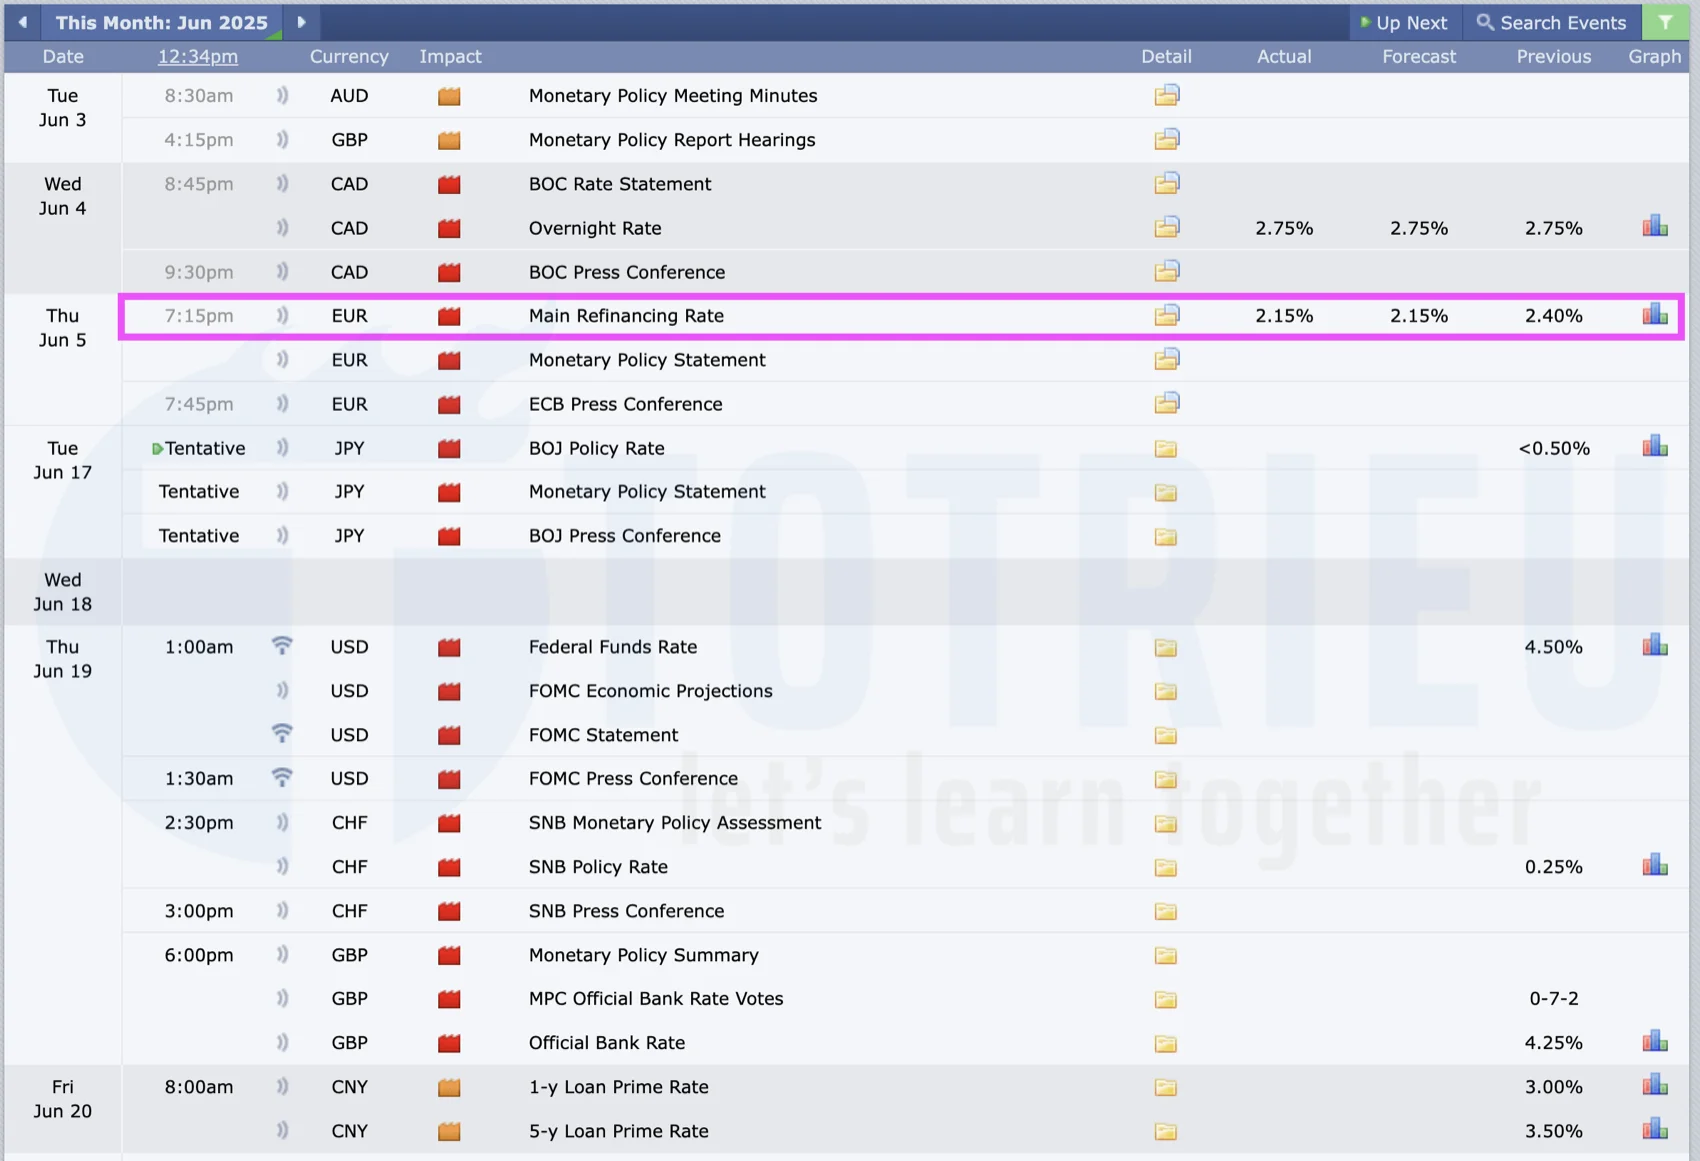Open the calendar filter funnel icon
The image size is (1700, 1161).
pyautogui.click(x=1665, y=22)
